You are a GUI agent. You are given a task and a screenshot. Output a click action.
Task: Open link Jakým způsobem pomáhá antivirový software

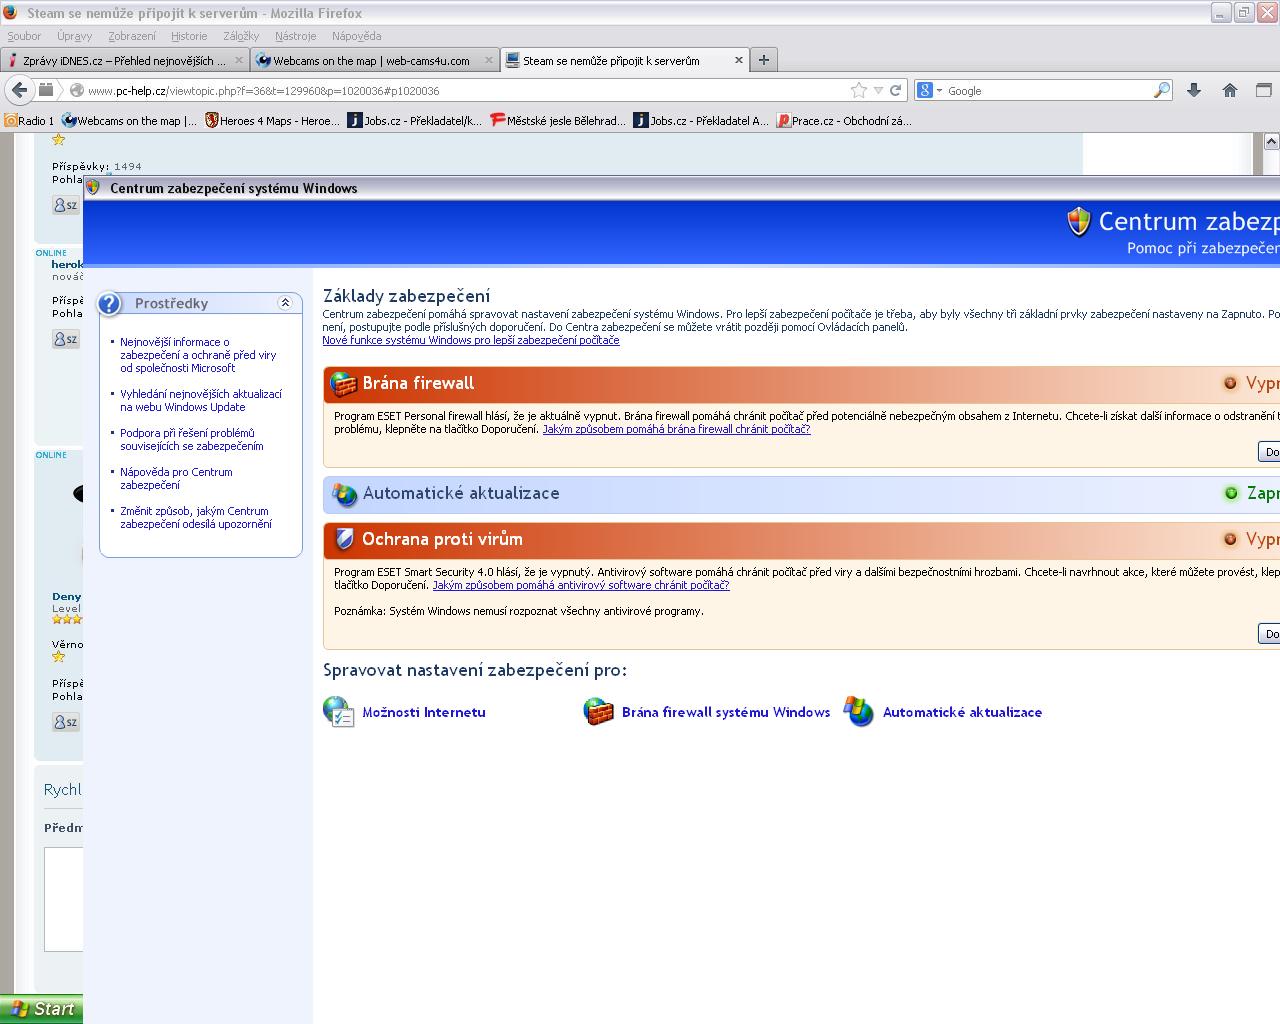click(581, 585)
